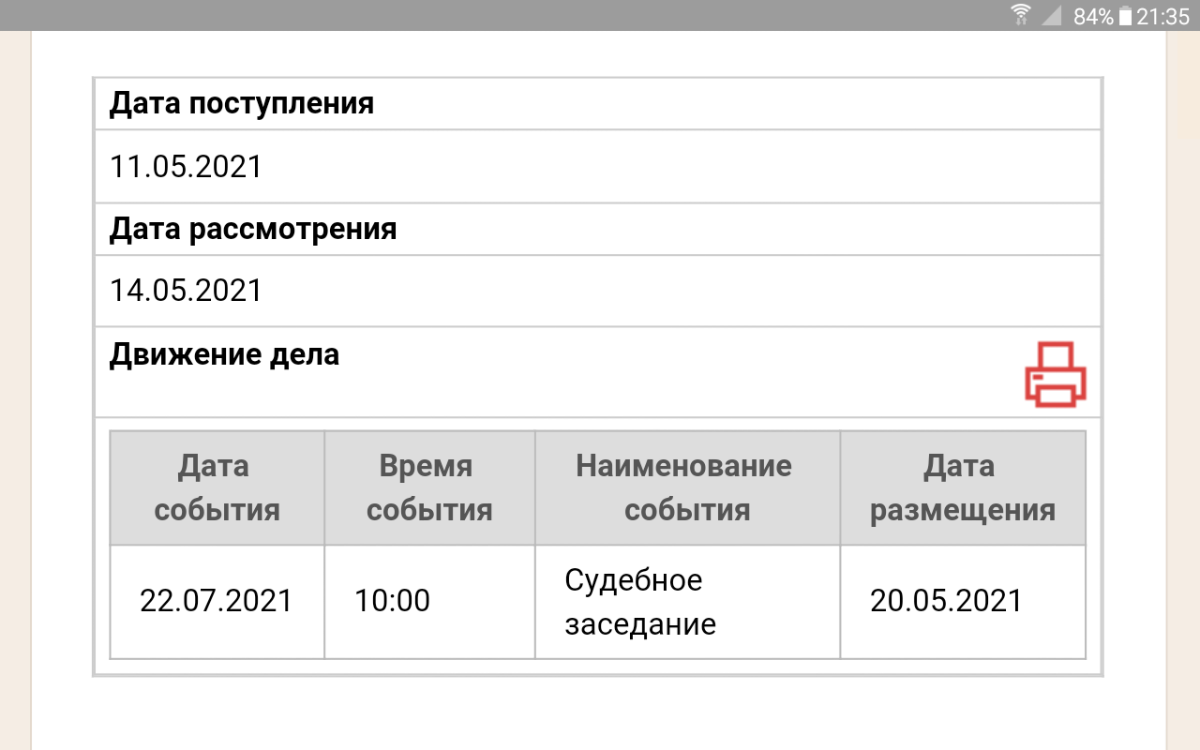
Task: Click the Дата события column header
Action: (x=217, y=488)
